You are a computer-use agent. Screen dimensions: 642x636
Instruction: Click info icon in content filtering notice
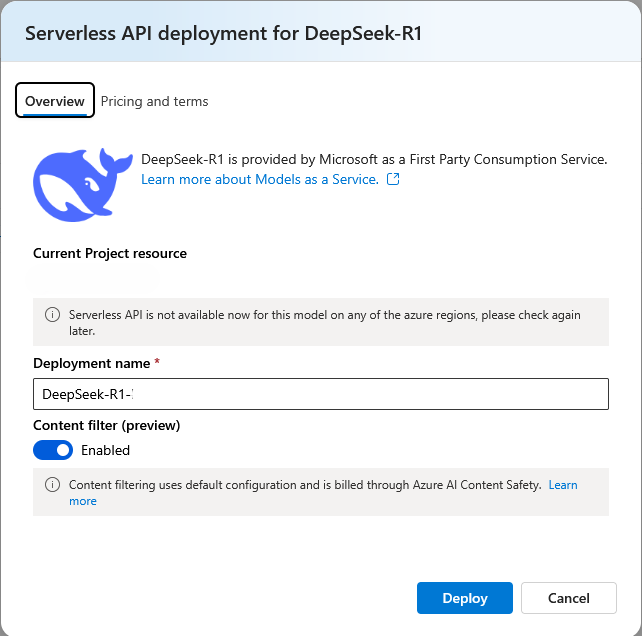[x=52, y=484]
